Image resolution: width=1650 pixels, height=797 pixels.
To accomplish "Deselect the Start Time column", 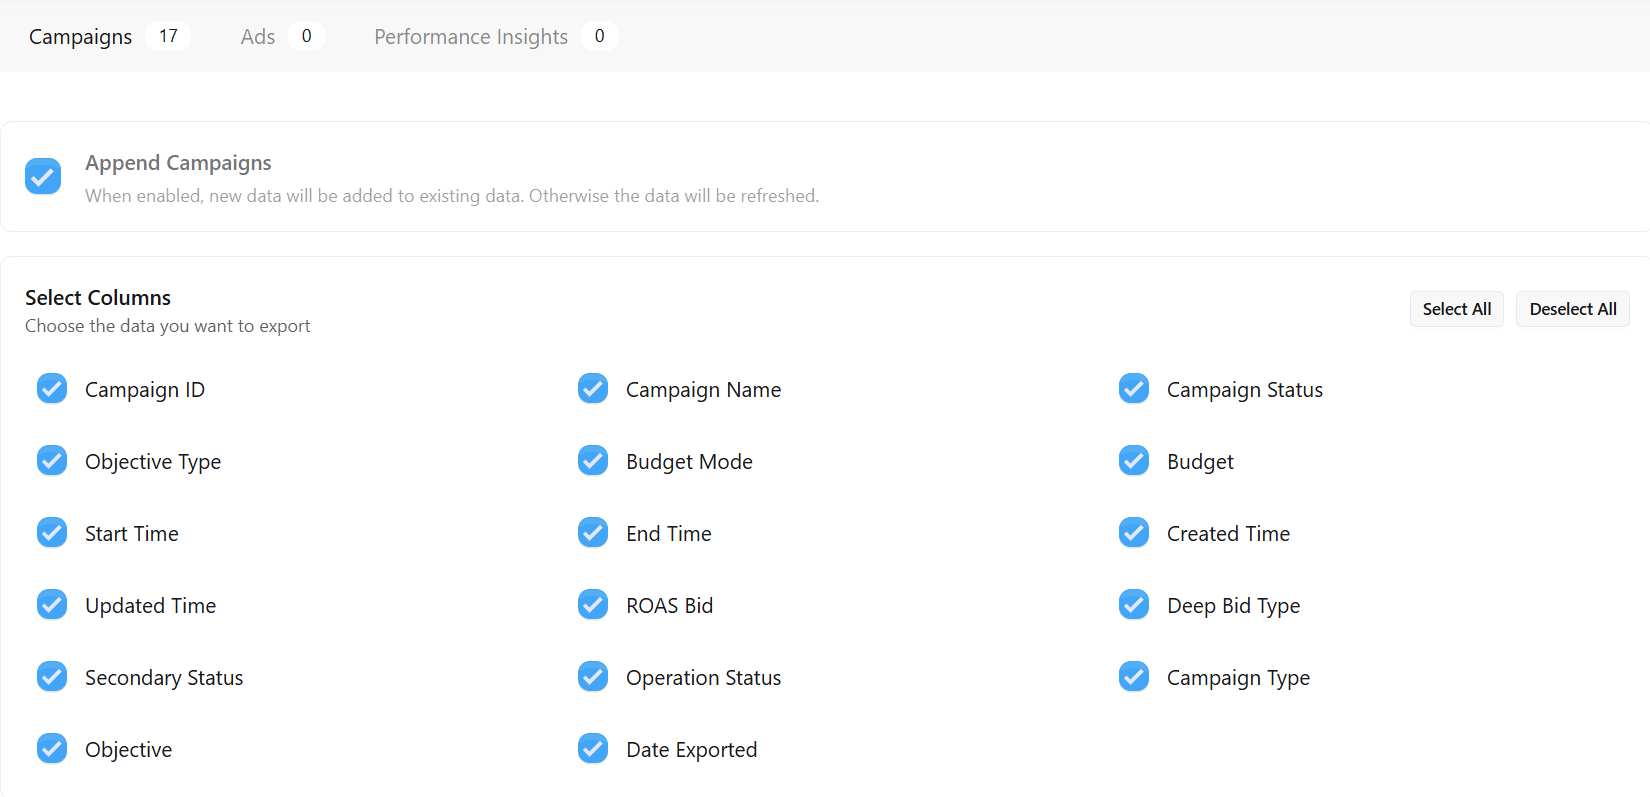I will pos(52,533).
